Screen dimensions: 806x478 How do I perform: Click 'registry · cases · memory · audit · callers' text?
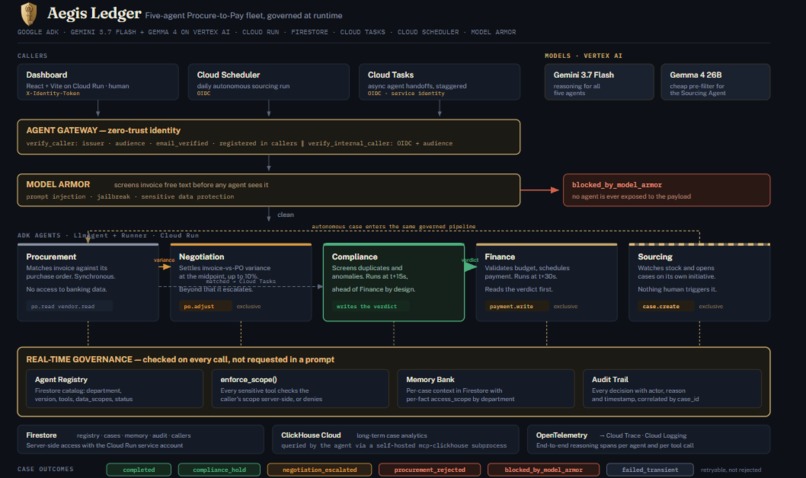tap(134, 436)
